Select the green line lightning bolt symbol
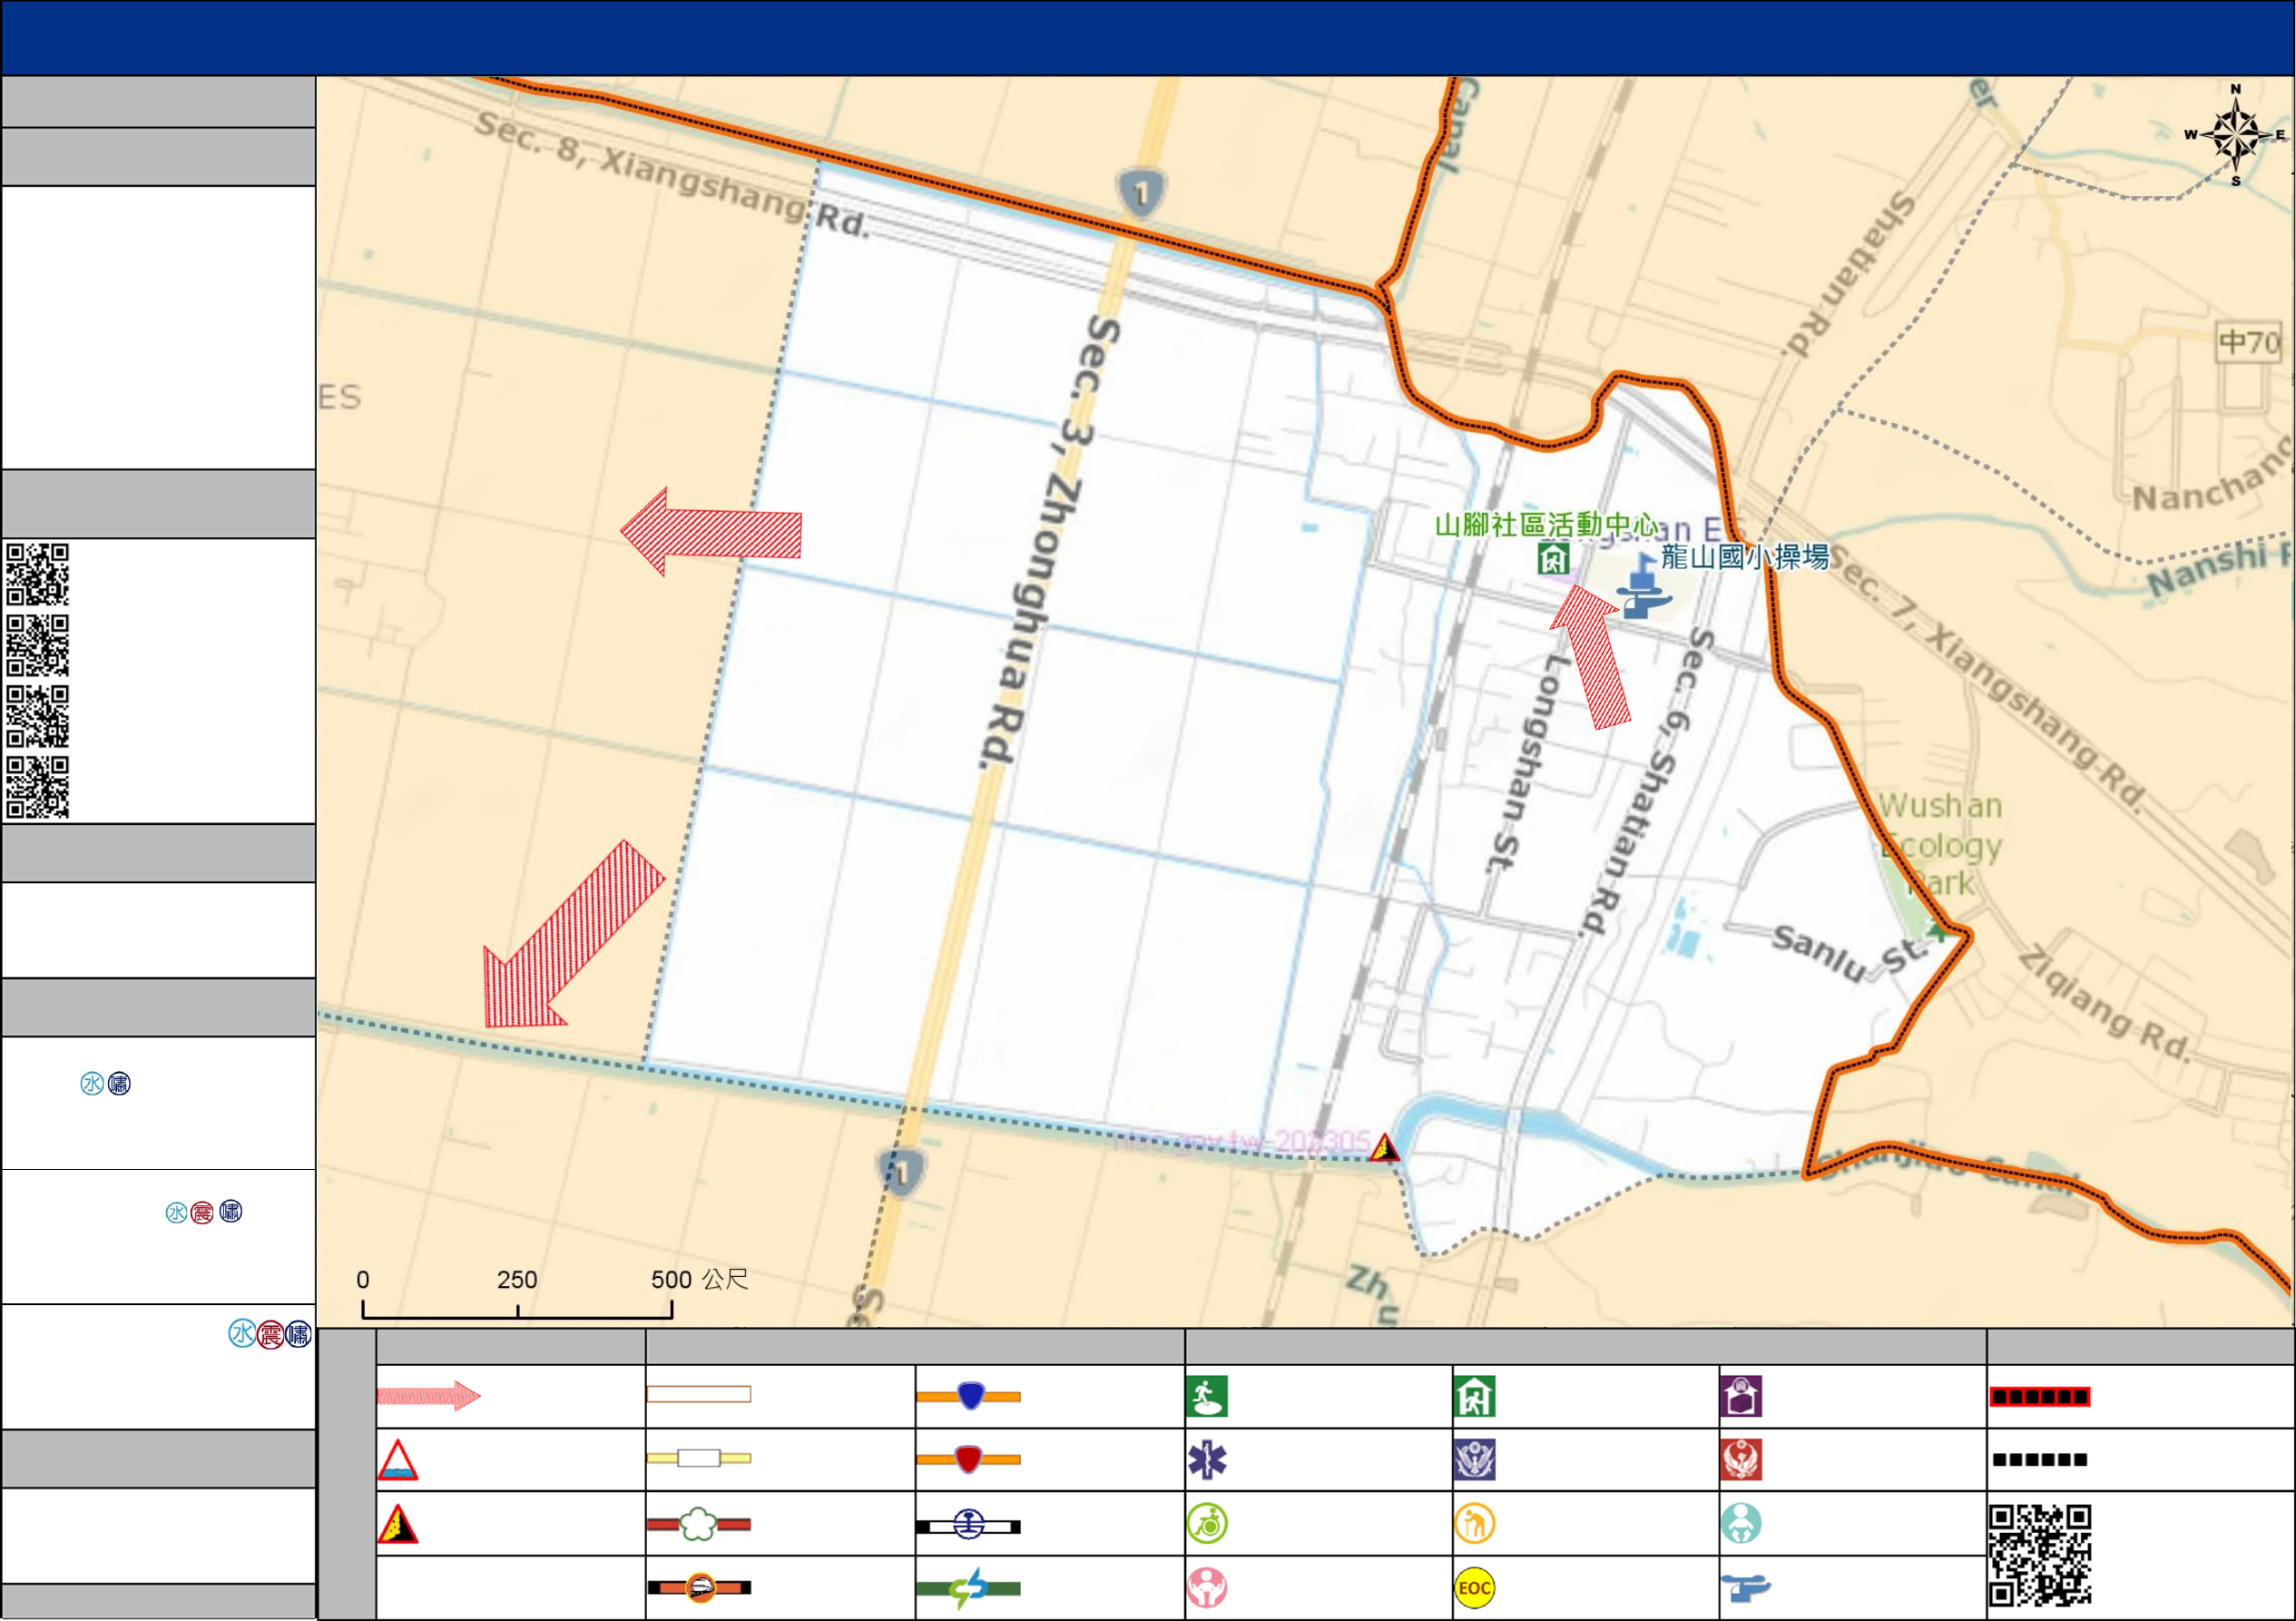 (968, 1588)
